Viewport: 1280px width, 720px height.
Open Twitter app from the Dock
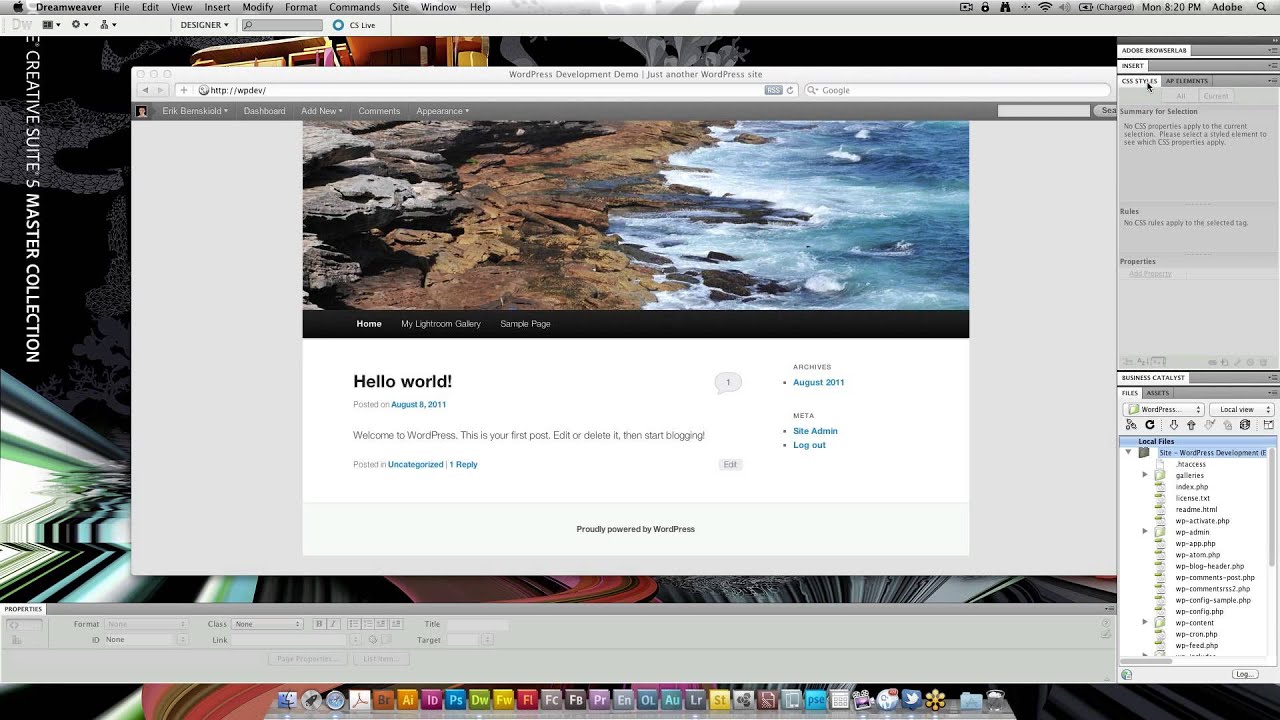coord(911,701)
